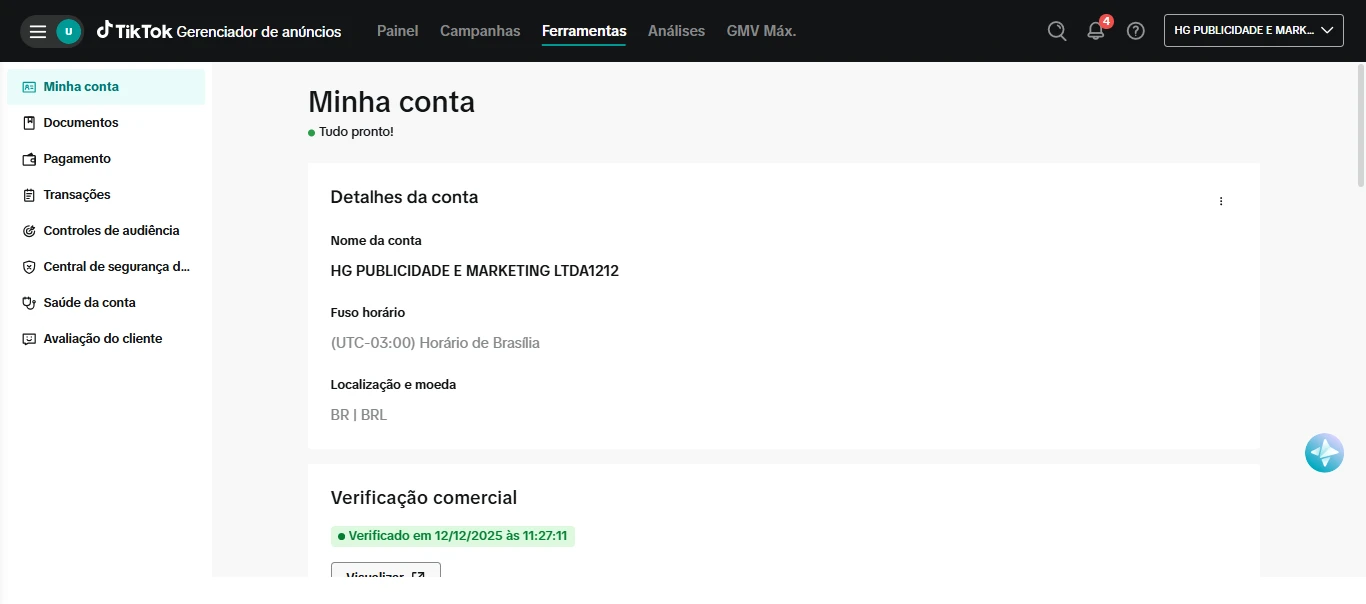Open Transações from the sidebar

pyautogui.click(x=77, y=195)
